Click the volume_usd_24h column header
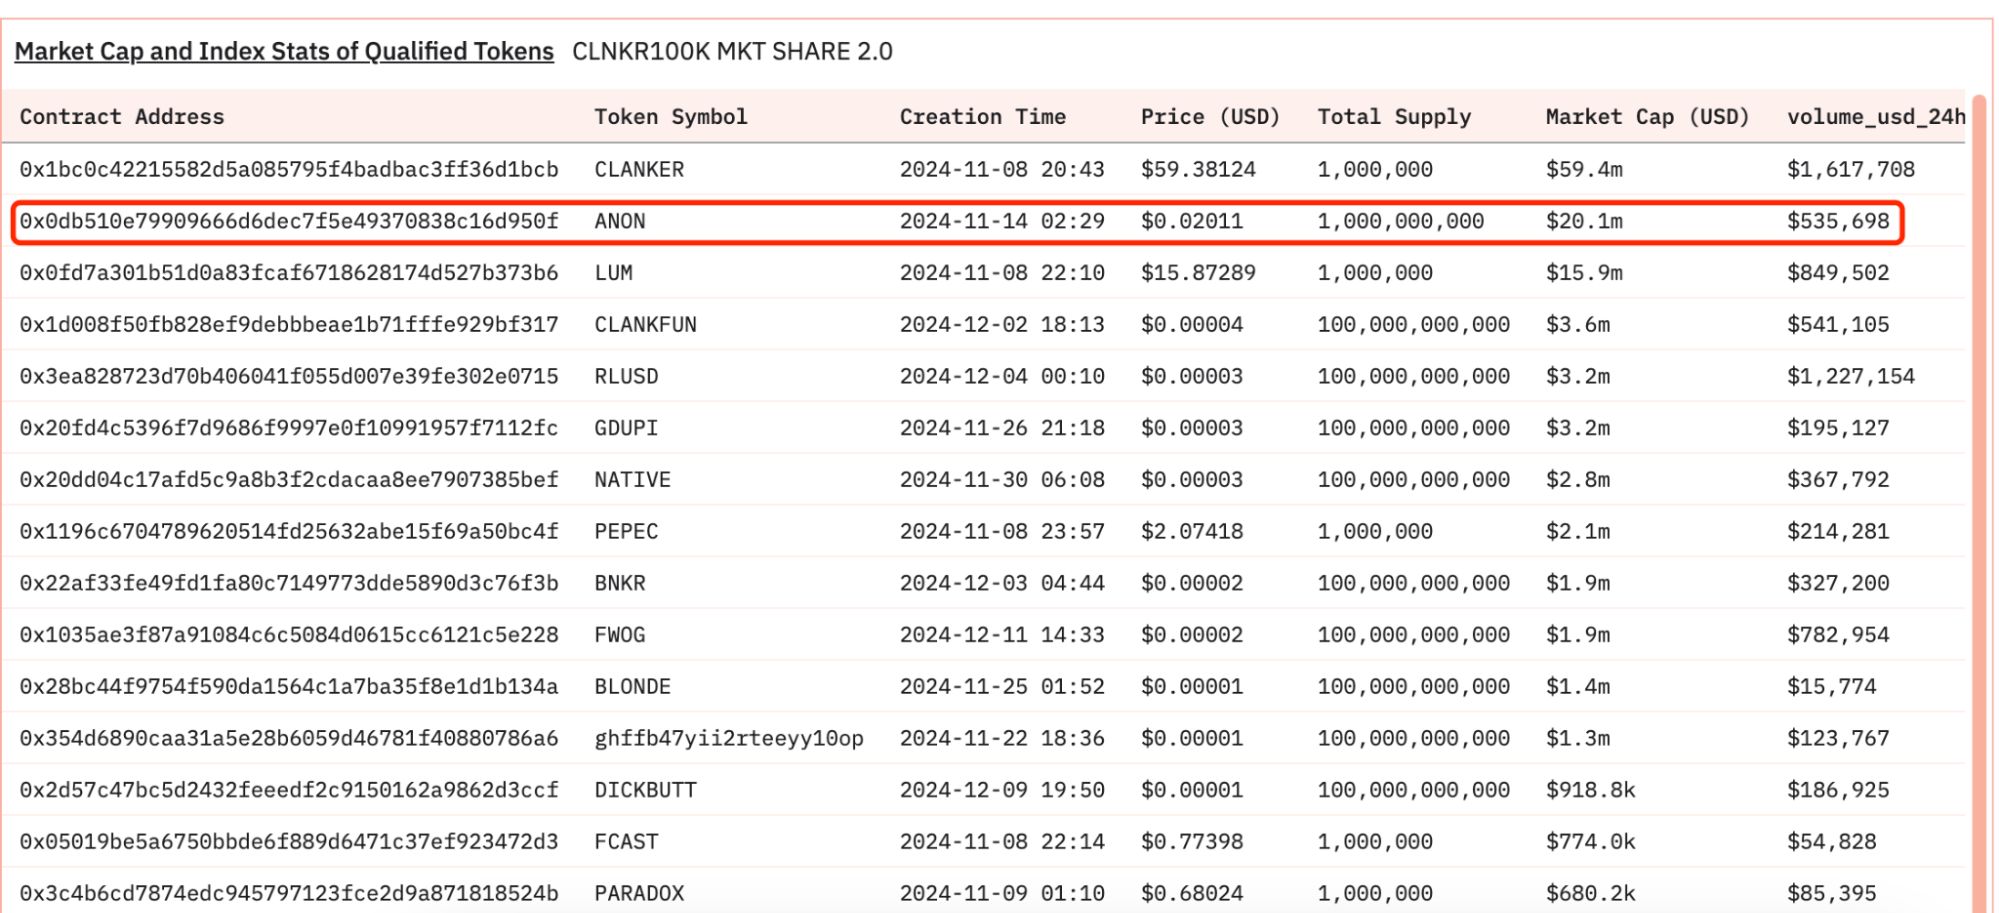The height and width of the screenshot is (913, 1999). tap(1876, 117)
